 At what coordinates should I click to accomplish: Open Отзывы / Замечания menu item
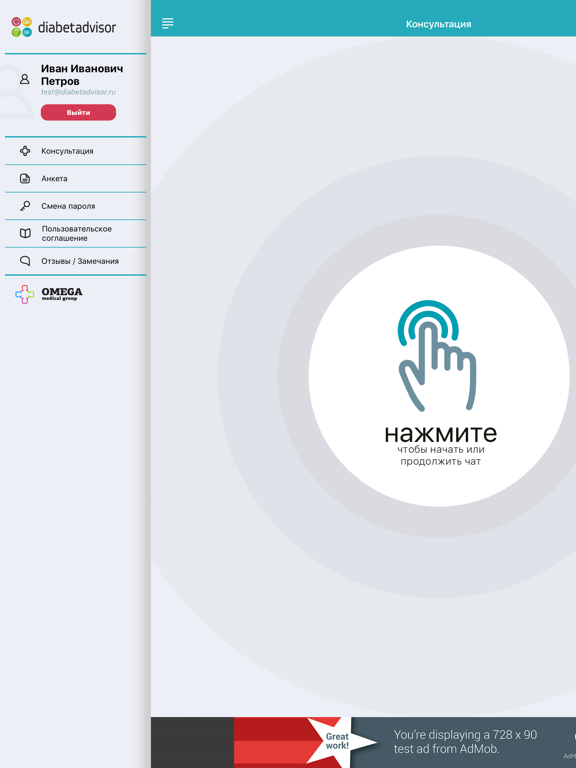75,261
